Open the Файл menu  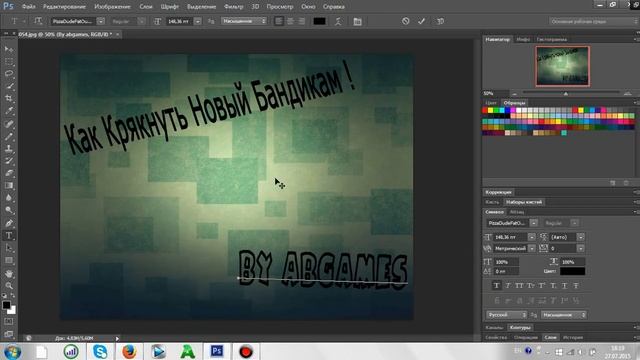pyautogui.click(x=28, y=7)
